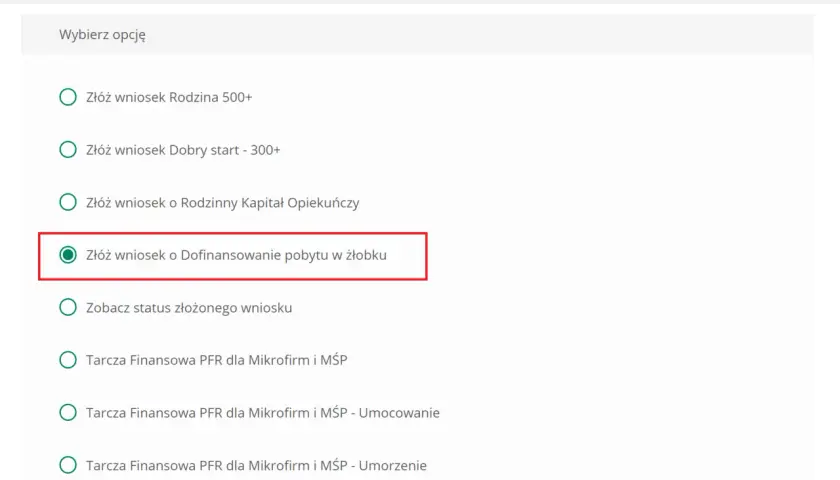Pick the Zobacz status złożonego wniosku radio
Image resolution: width=840 pixels, height=480 pixels.
[x=68, y=308]
